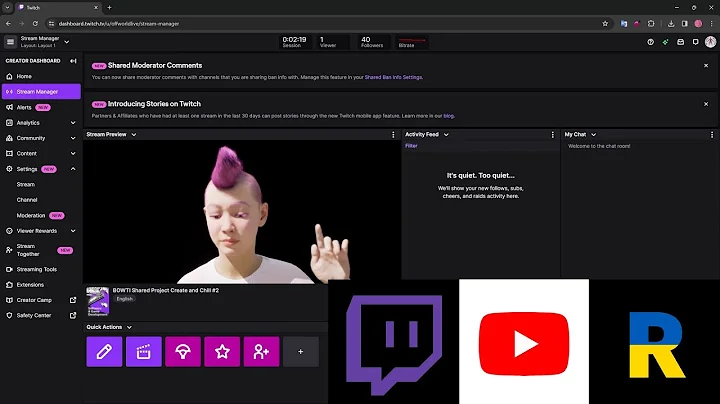
Task: Open Stream Preview panel options menu
Action: click(x=393, y=135)
